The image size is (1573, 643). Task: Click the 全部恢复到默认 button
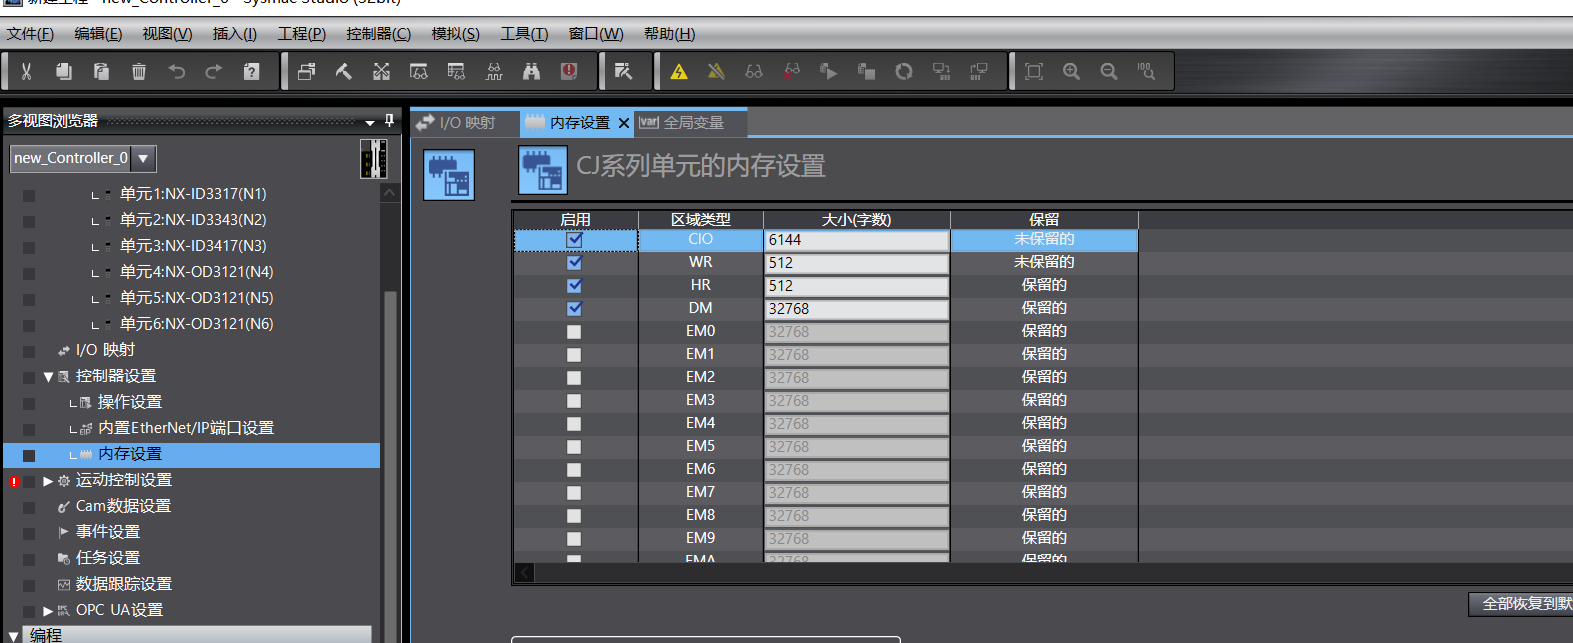(1520, 604)
